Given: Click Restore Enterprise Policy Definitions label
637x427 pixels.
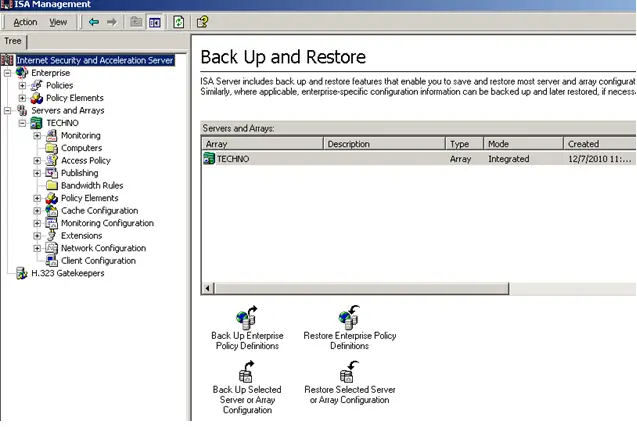Looking at the screenshot, I should click(349, 340).
